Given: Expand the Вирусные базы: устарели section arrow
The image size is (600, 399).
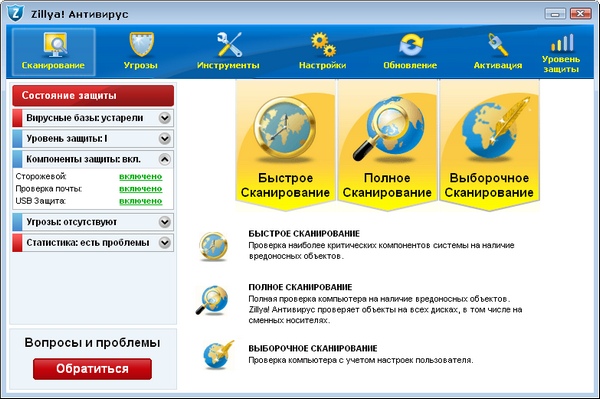Looking at the screenshot, I should pos(165,118).
